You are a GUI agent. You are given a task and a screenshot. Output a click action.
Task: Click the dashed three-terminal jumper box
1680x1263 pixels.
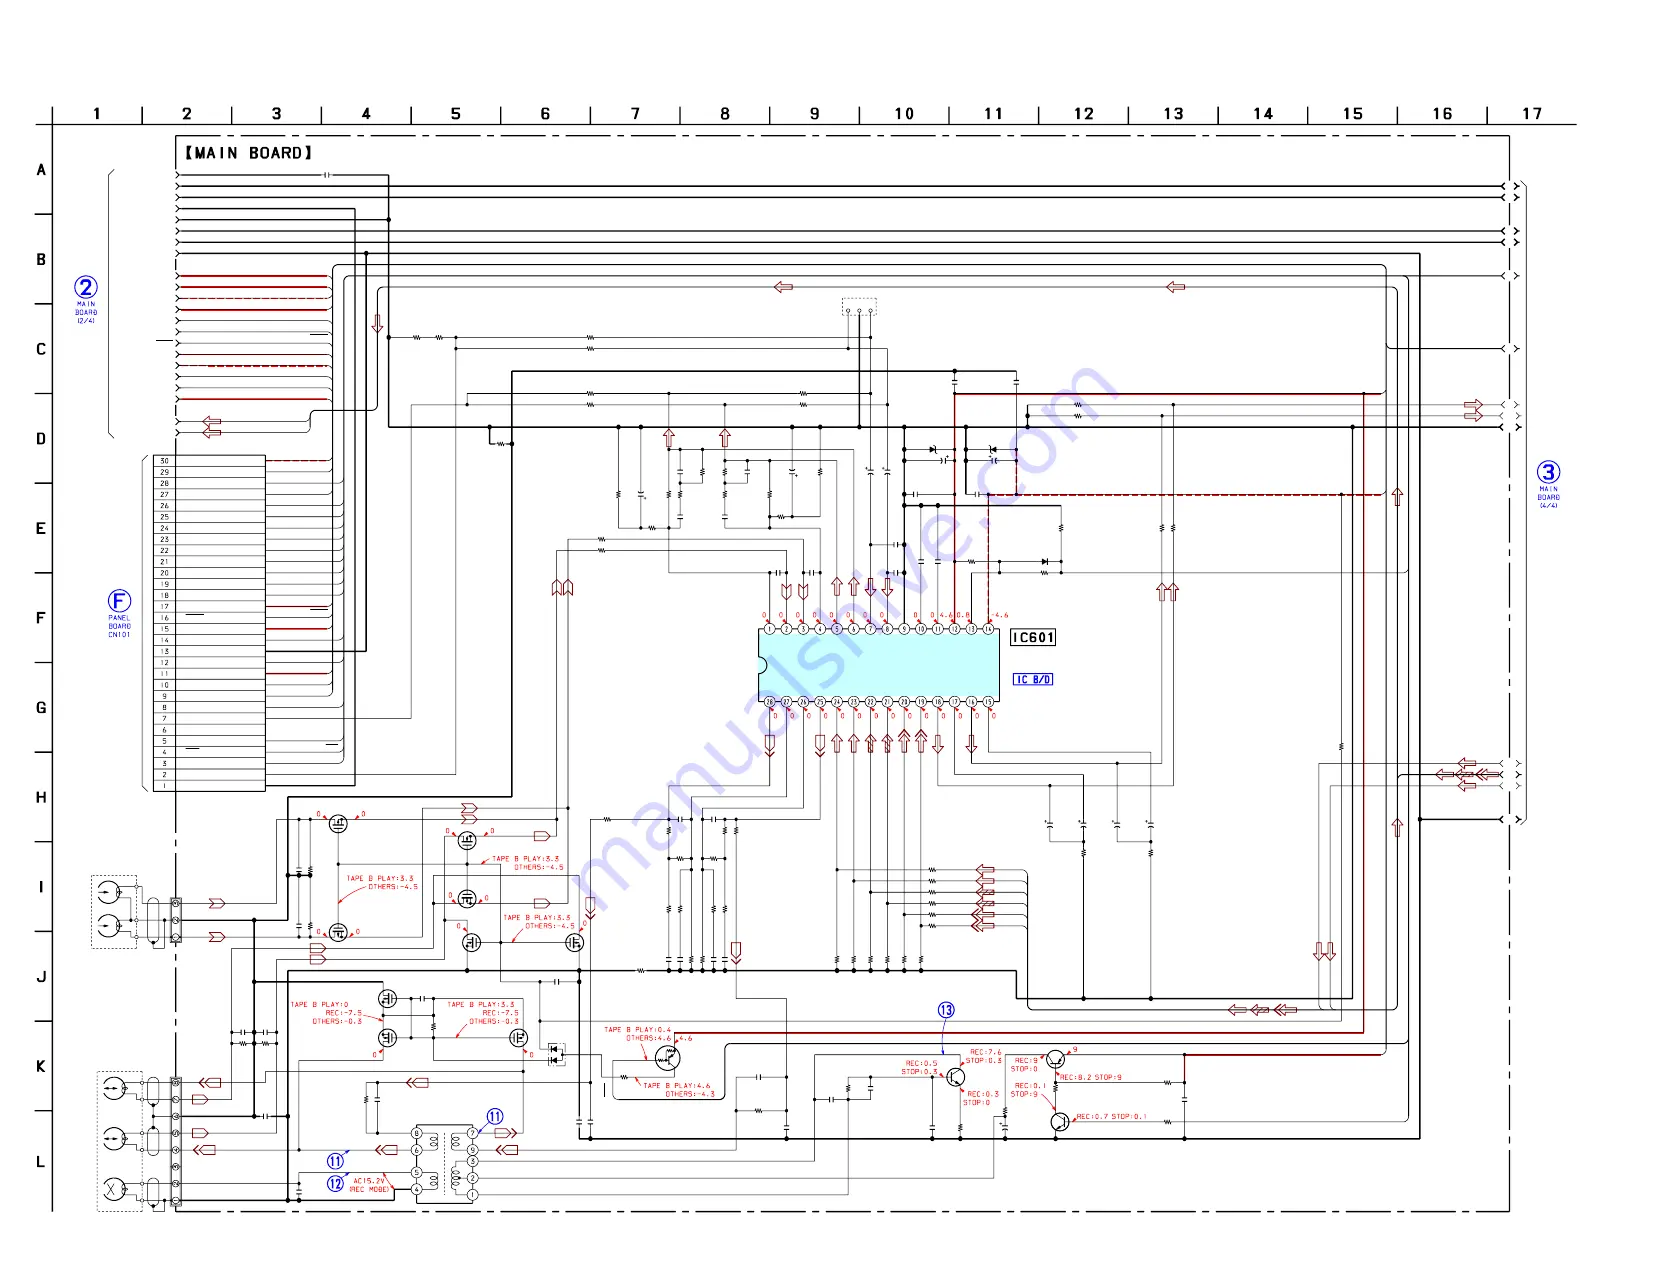click(859, 306)
